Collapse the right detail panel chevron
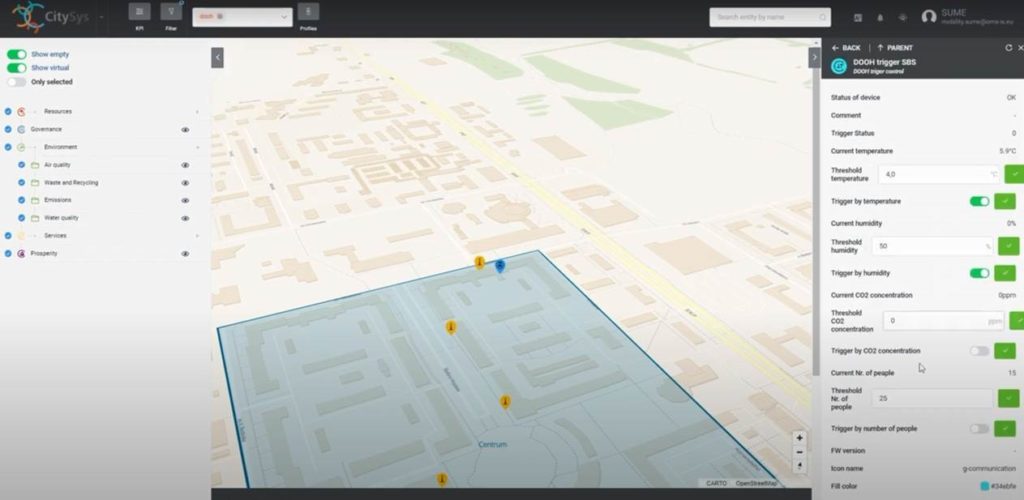1024x500 pixels. 814,57
